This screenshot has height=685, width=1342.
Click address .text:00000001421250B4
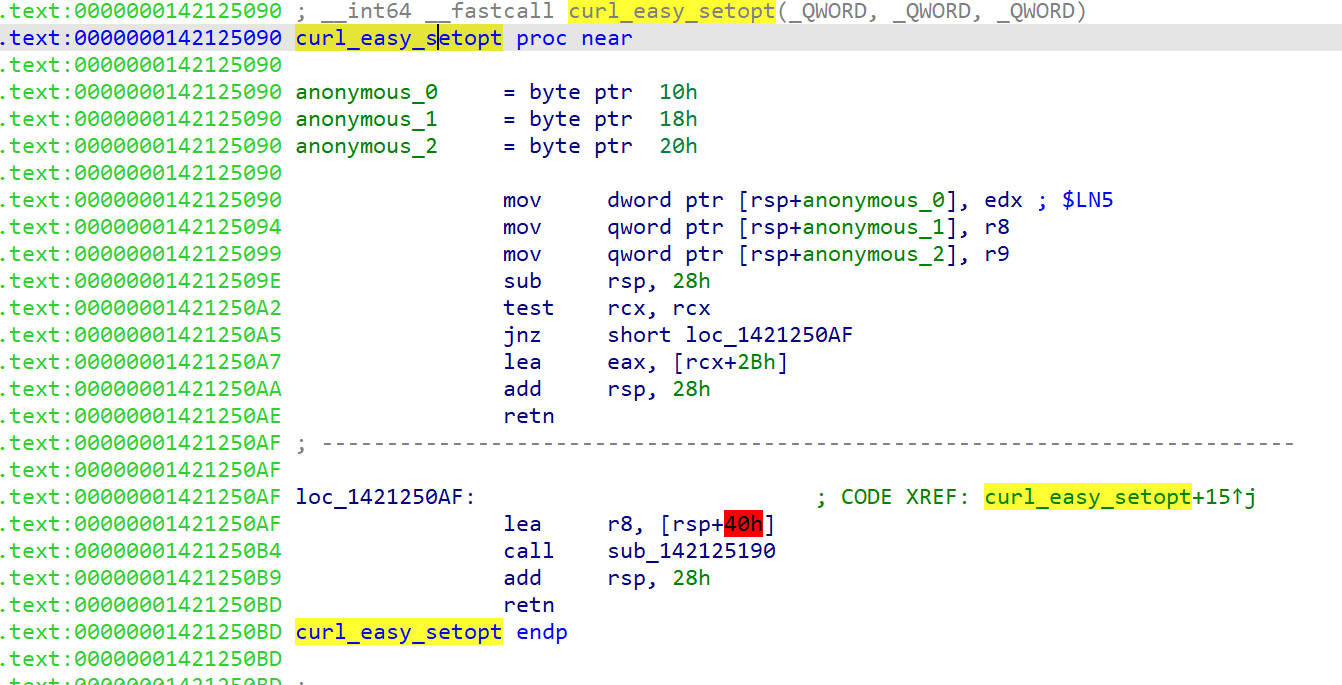point(141,551)
